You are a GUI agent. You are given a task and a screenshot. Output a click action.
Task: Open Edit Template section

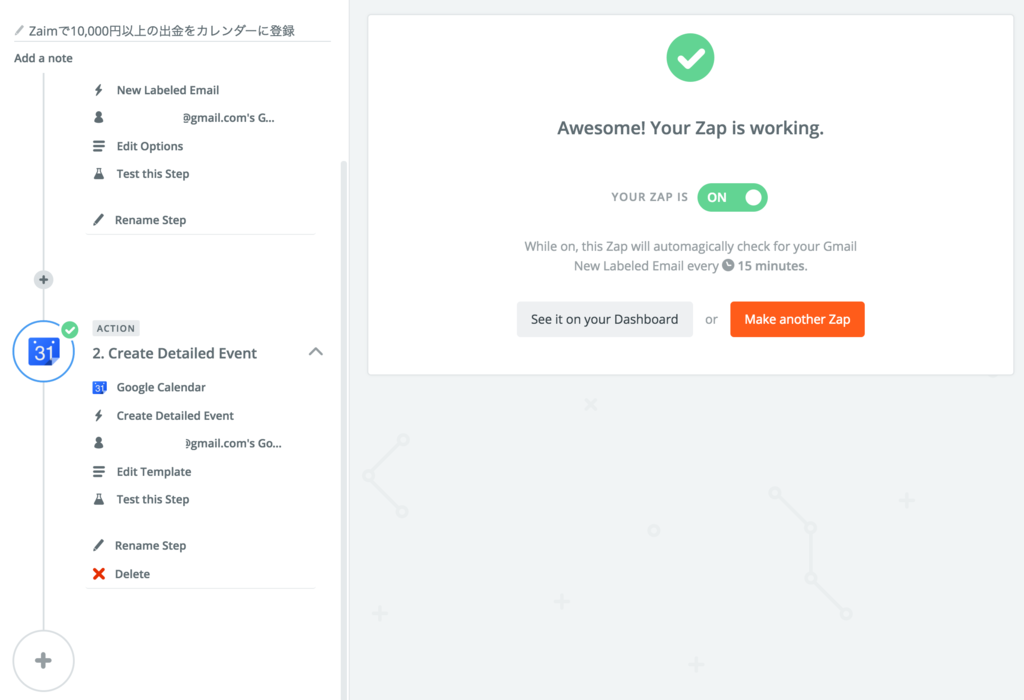point(153,472)
